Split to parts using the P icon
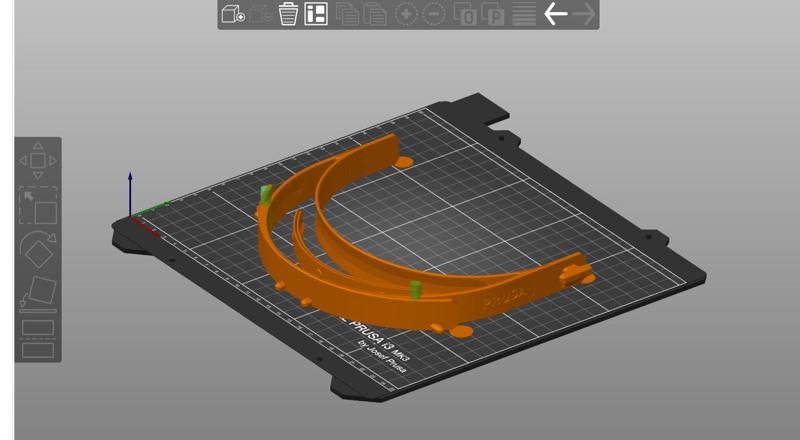Image resolution: width=800 pixels, height=440 pixels. 492,14
